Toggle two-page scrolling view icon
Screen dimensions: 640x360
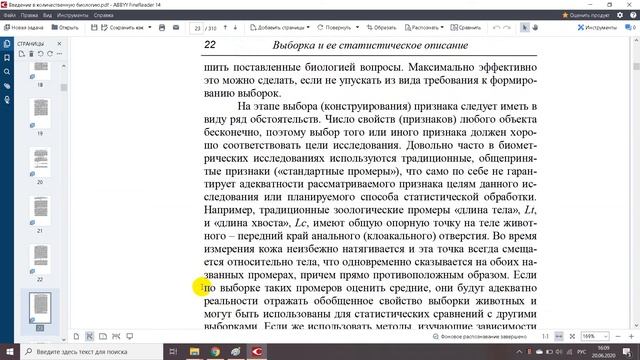[x=116, y=336]
